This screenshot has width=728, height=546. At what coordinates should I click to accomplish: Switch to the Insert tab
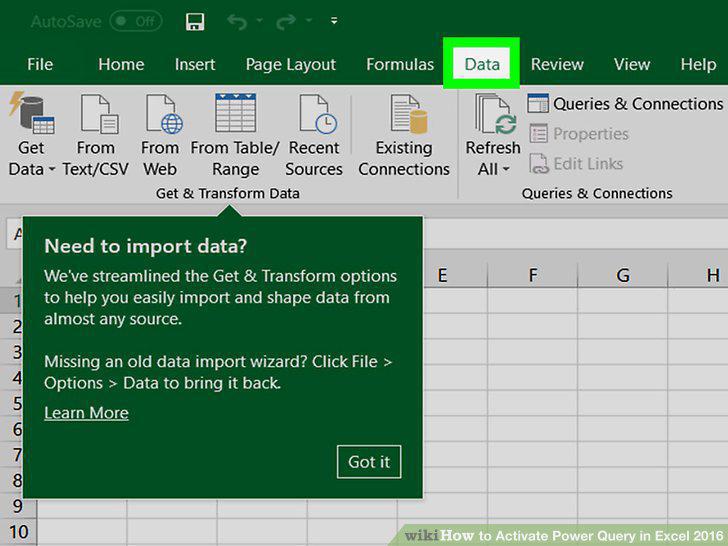tap(195, 64)
